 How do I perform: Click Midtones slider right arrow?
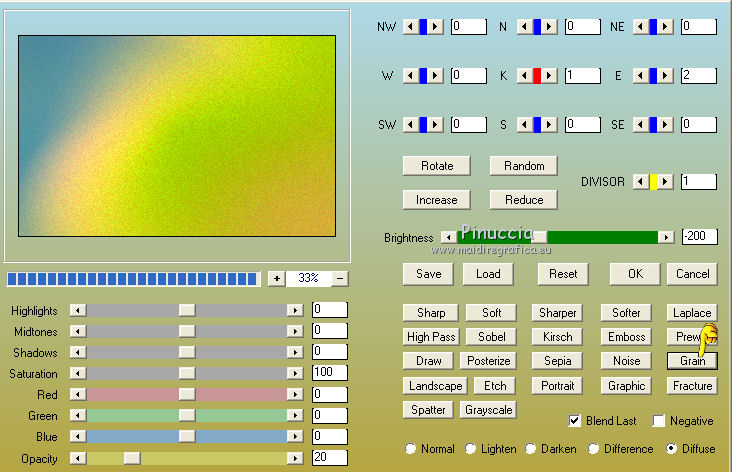point(295,331)
